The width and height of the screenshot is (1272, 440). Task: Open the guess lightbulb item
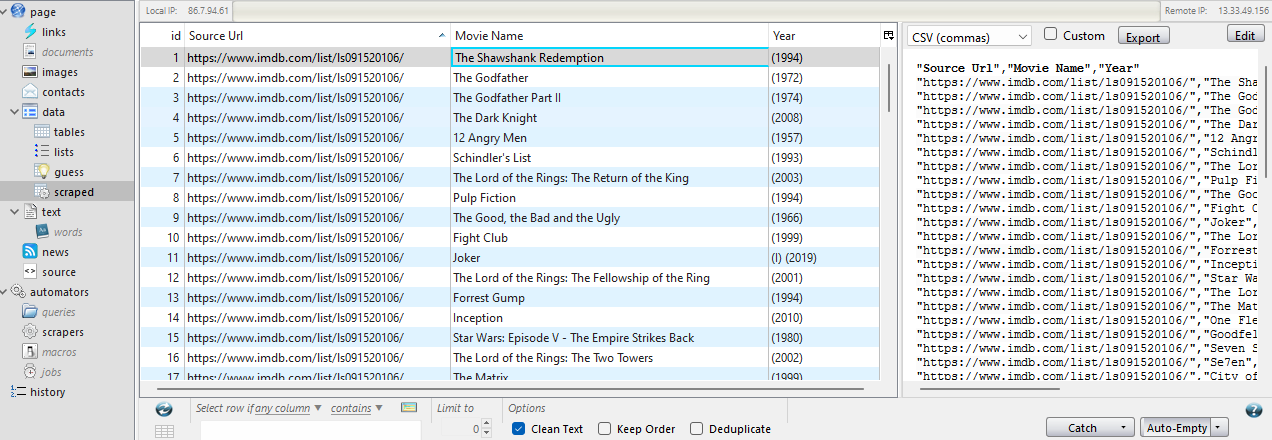pyautogui.click(x=68, y=172)
